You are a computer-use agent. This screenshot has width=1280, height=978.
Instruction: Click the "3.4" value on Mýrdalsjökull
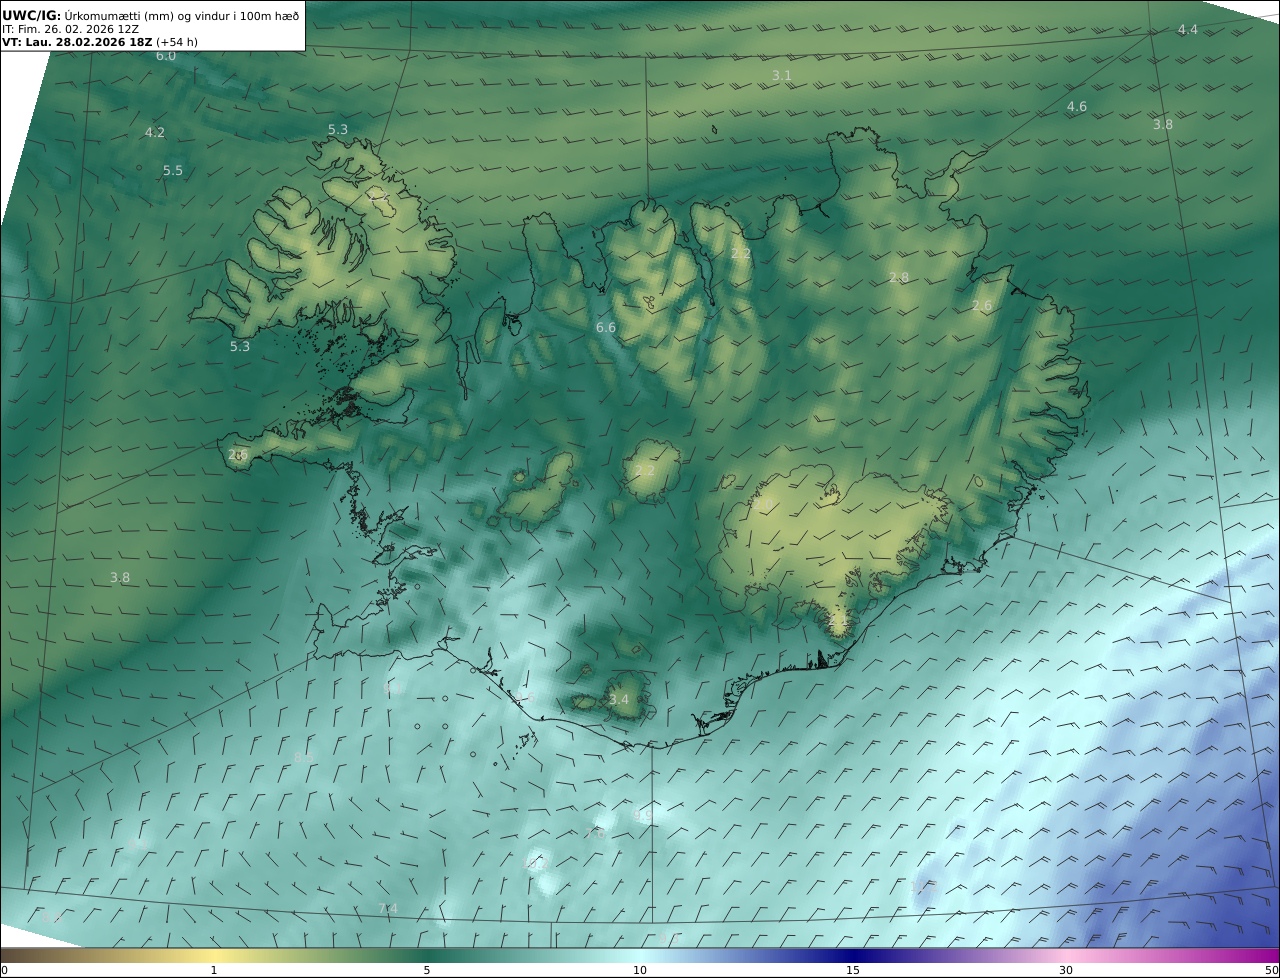619,700
